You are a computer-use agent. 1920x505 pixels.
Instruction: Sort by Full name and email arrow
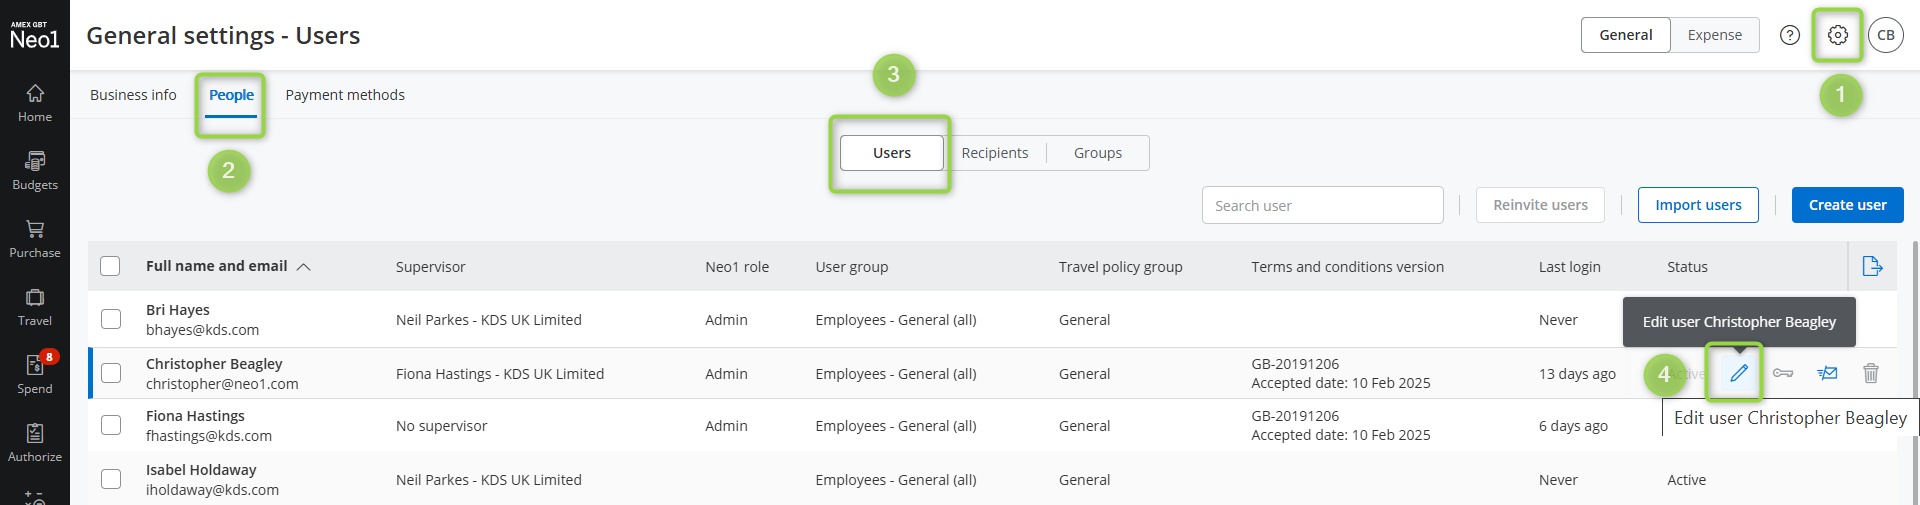point(304,267)
